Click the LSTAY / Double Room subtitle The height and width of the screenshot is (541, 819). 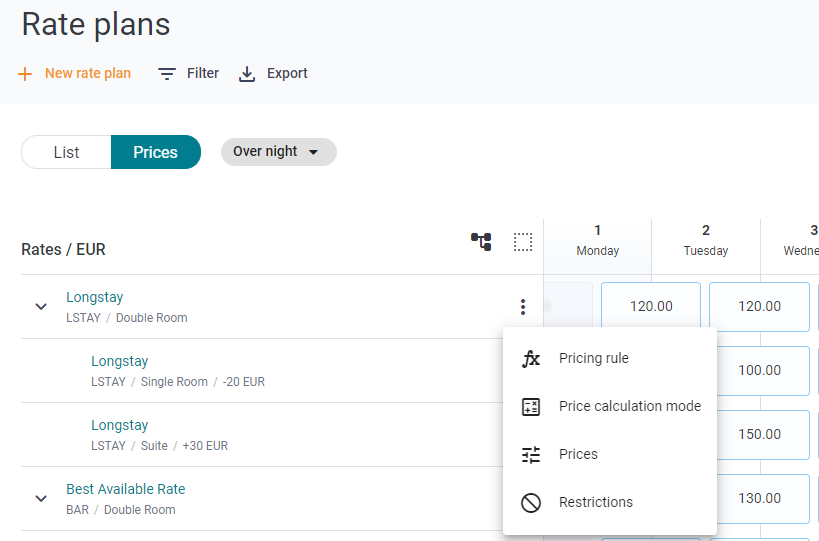(126, 318)
